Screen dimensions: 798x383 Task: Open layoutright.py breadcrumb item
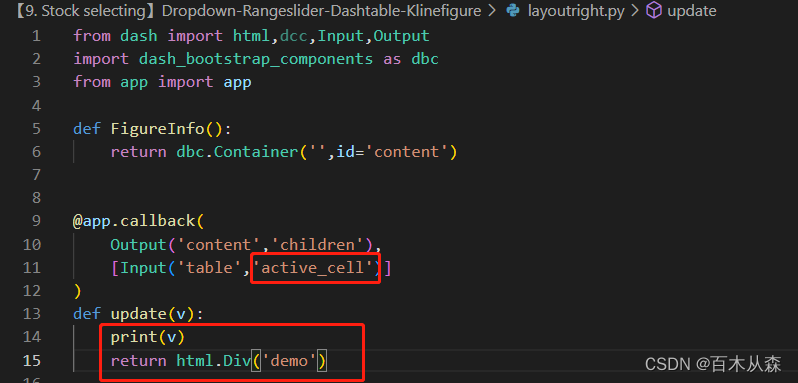(x=576, y=11)
